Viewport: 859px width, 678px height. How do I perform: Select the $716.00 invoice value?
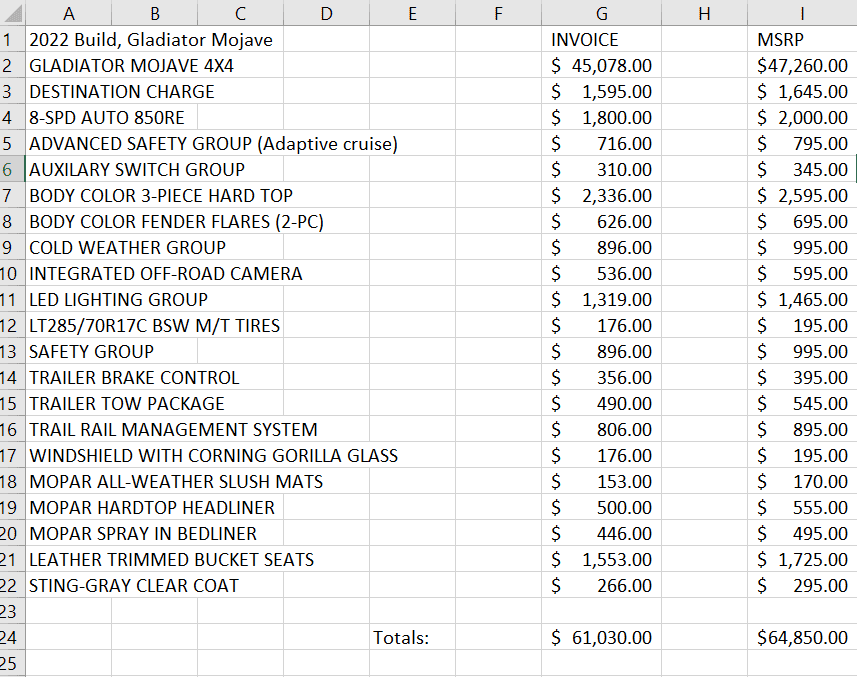pyautogui.click(x=602, y=143)
